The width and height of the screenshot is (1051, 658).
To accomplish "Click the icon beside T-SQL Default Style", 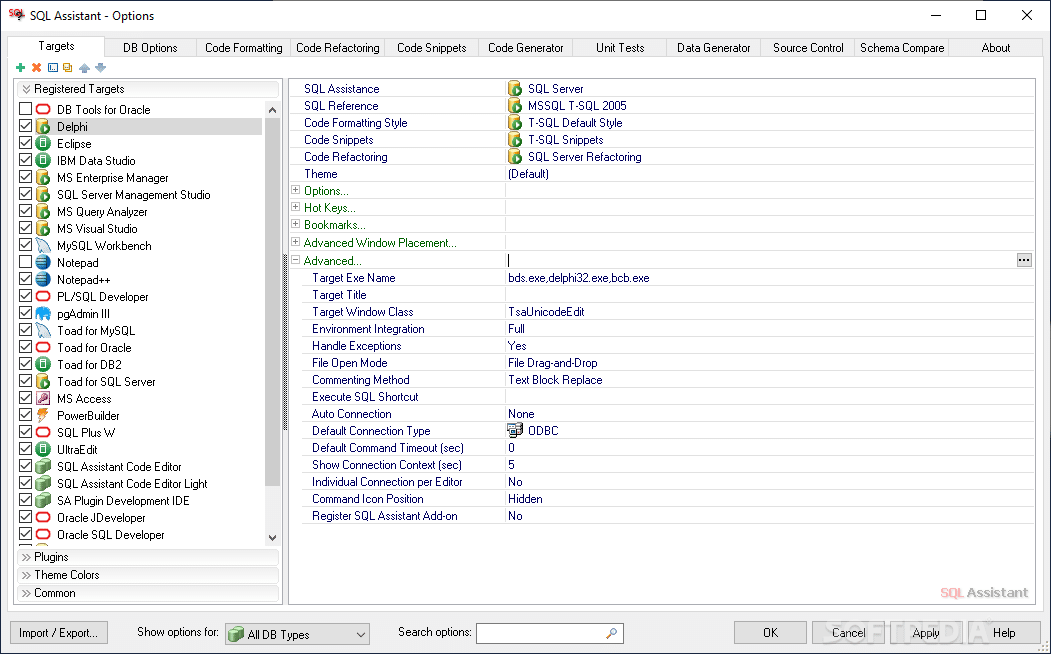I will click(515, 123).
